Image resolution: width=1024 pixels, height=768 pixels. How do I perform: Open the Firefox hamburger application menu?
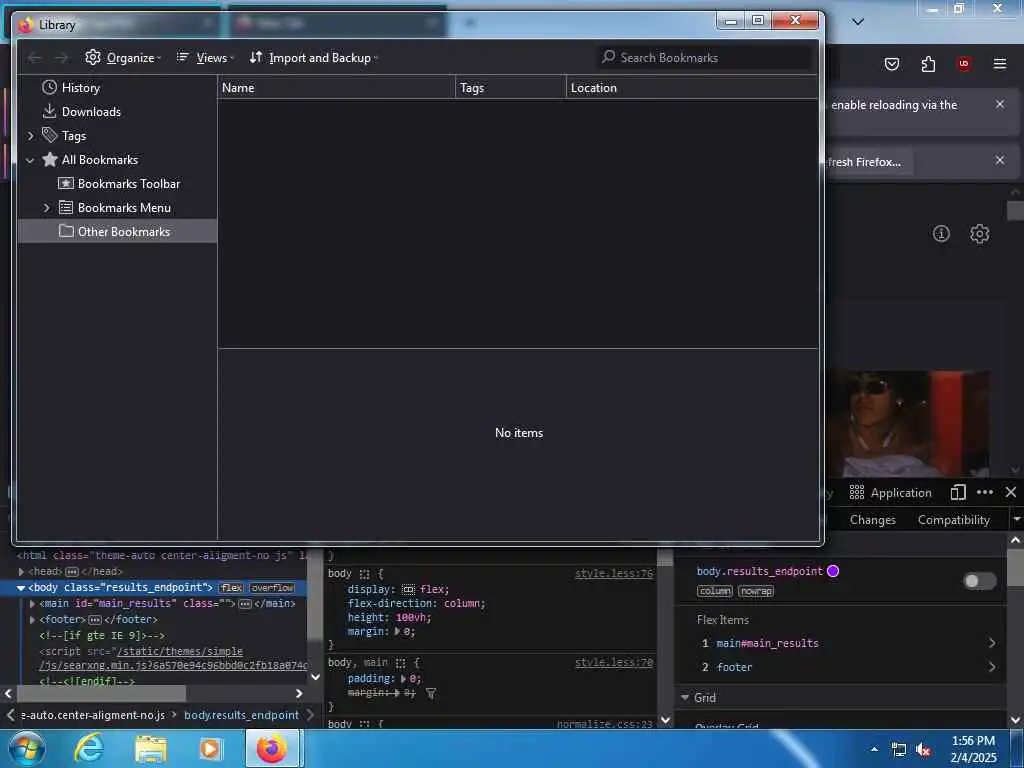(999, 64)
